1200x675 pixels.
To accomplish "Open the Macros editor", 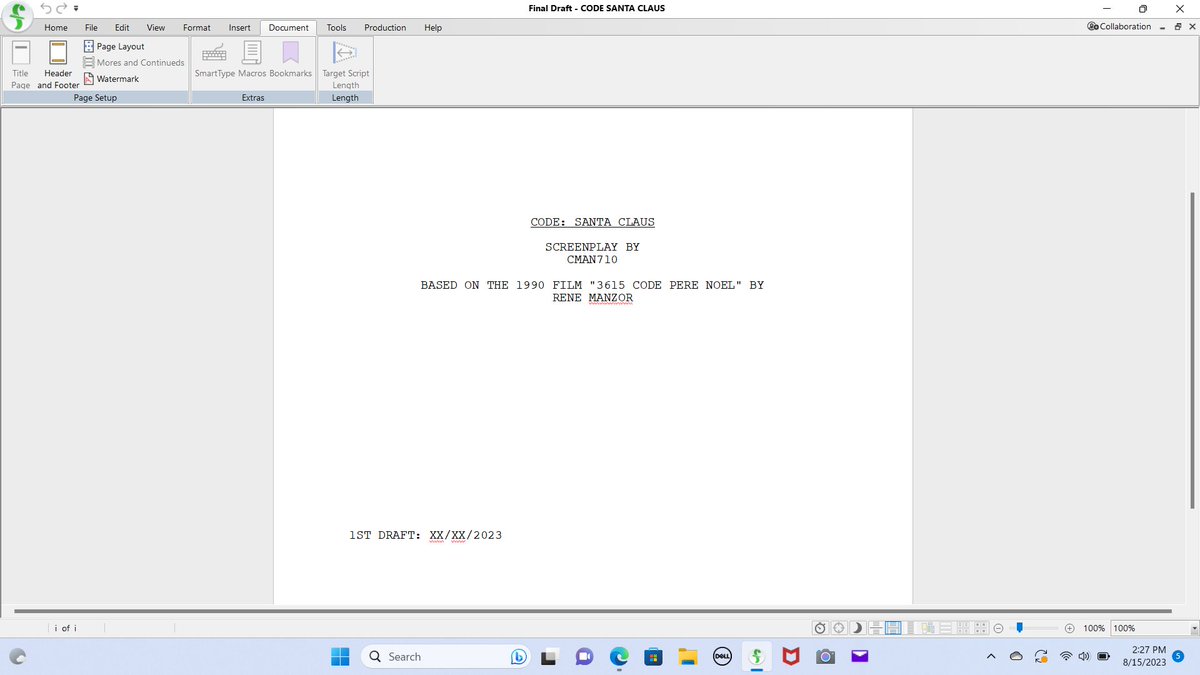I will (252, 60).
